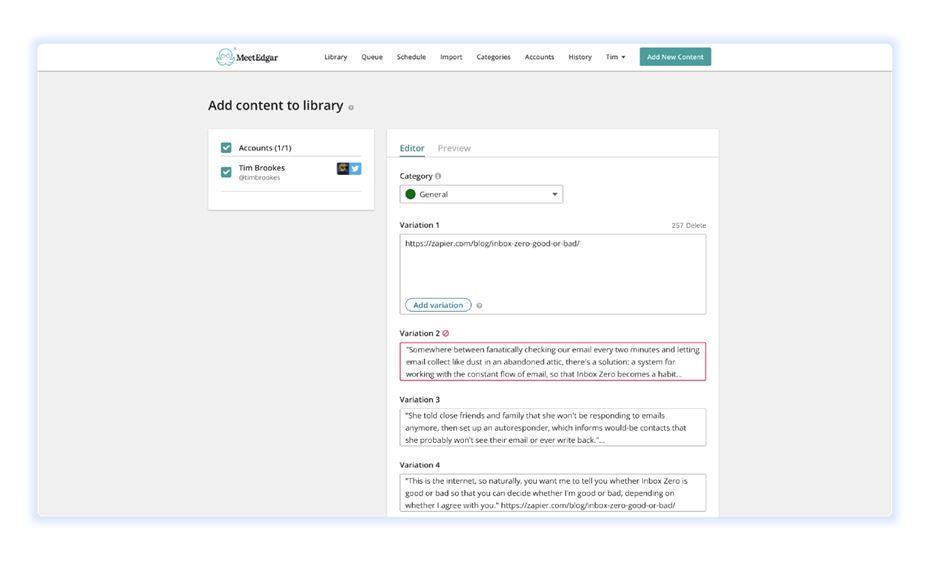Toggle the Accounts (1/1) checkbox
The width and height of the screenshot is (940, 564).
click(x=226, y=148)
